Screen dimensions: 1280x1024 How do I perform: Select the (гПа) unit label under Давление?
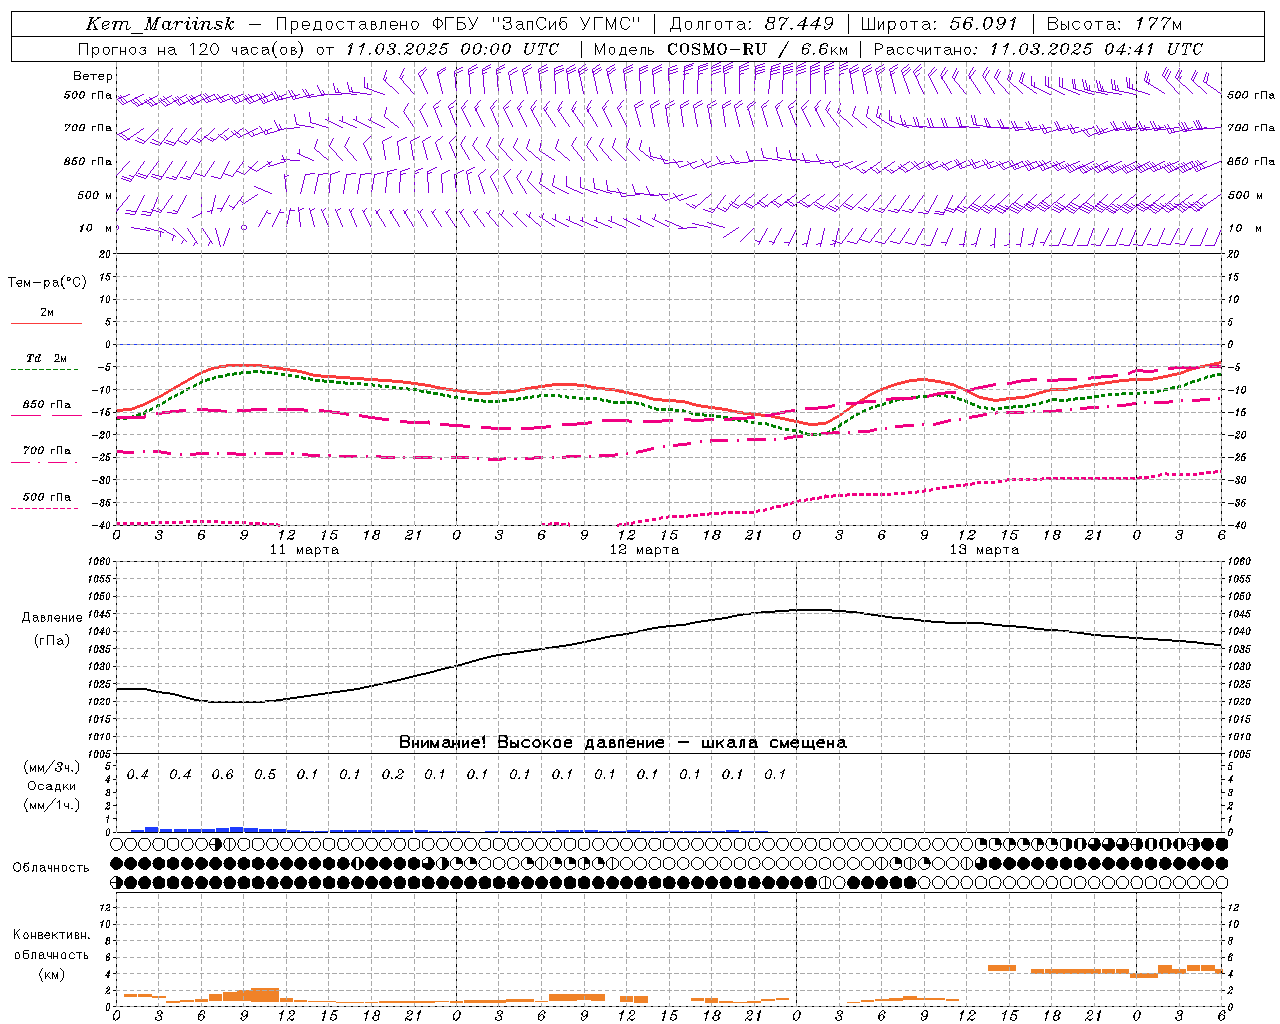pyautogui.click(x=51, y=641)
